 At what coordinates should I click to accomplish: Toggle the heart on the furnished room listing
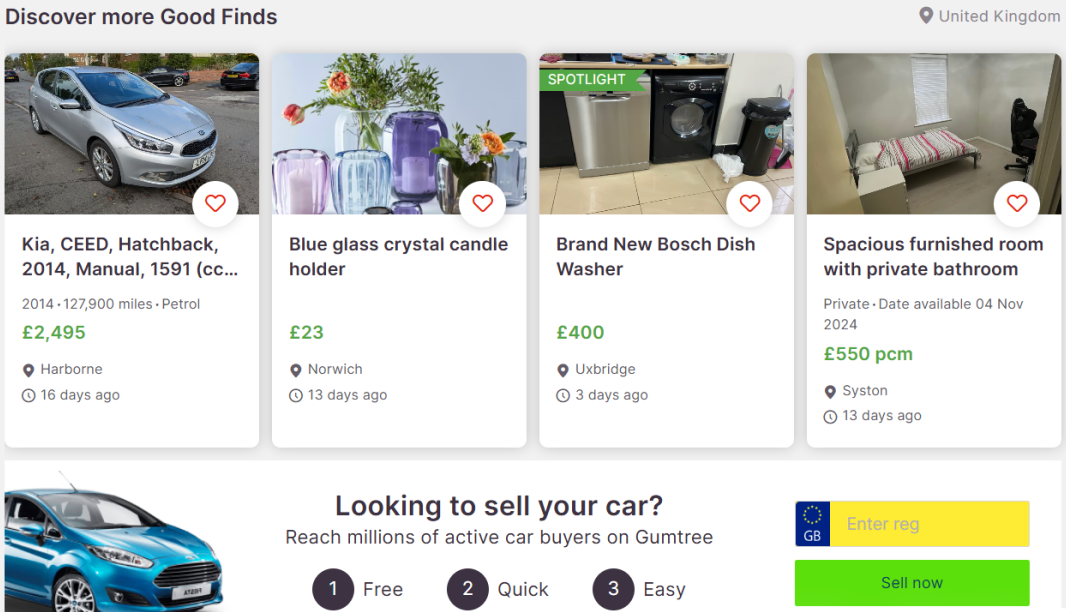click(x=1016, y=203)
